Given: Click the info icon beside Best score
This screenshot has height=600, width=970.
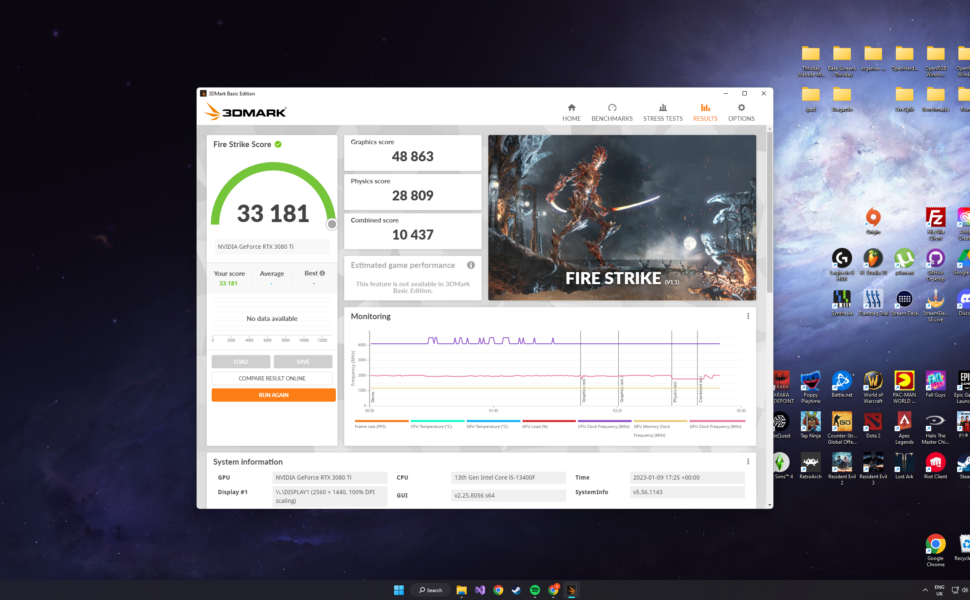Looking at the screenshot, I should (322, 273).
